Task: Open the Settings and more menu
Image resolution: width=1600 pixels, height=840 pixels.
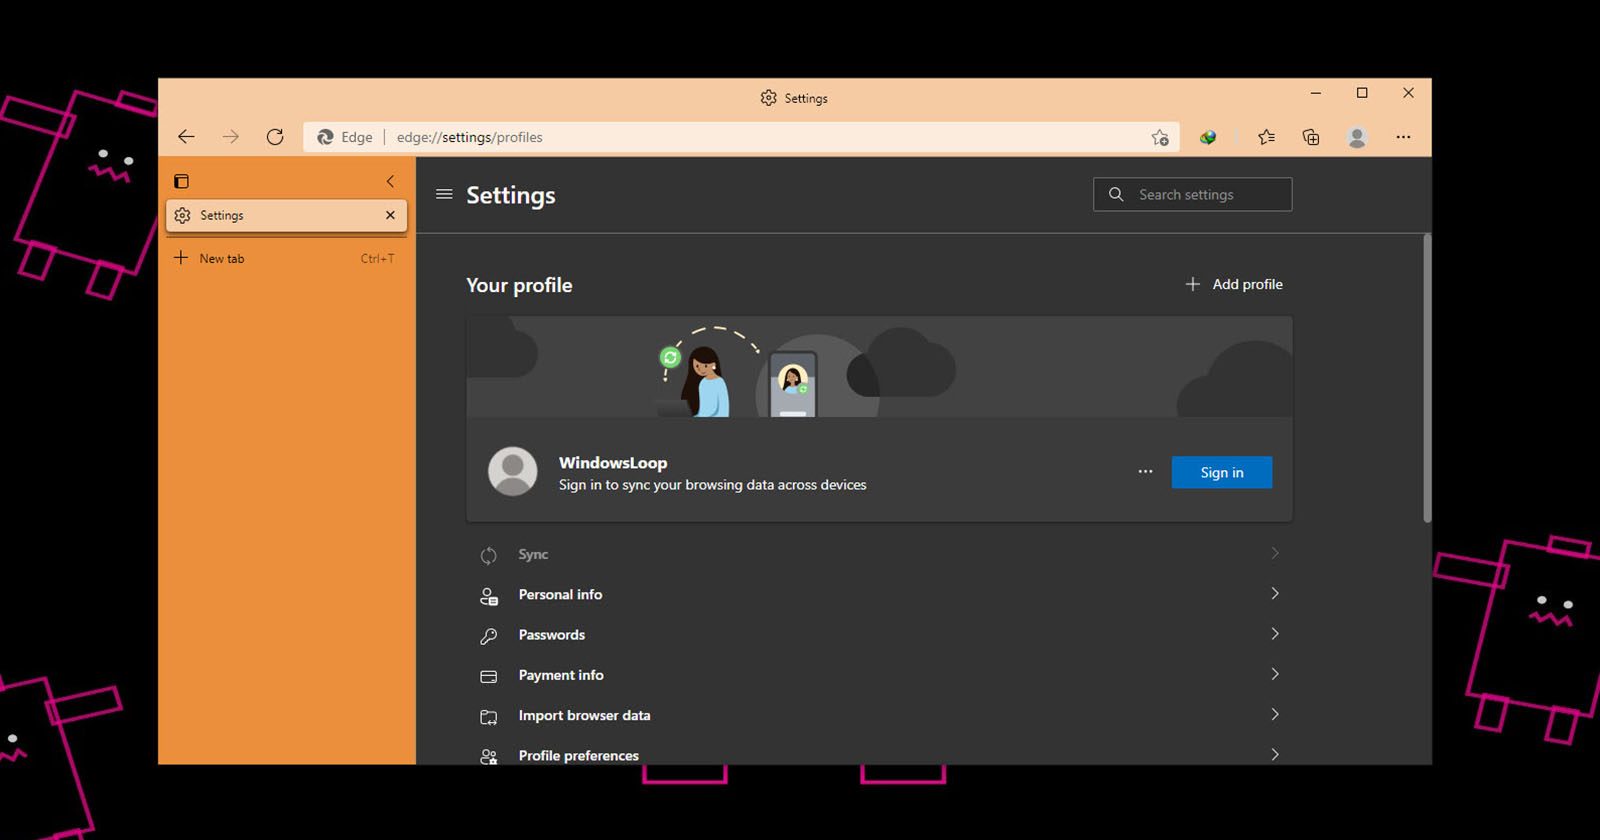Action: click(x=1403, y=137)
